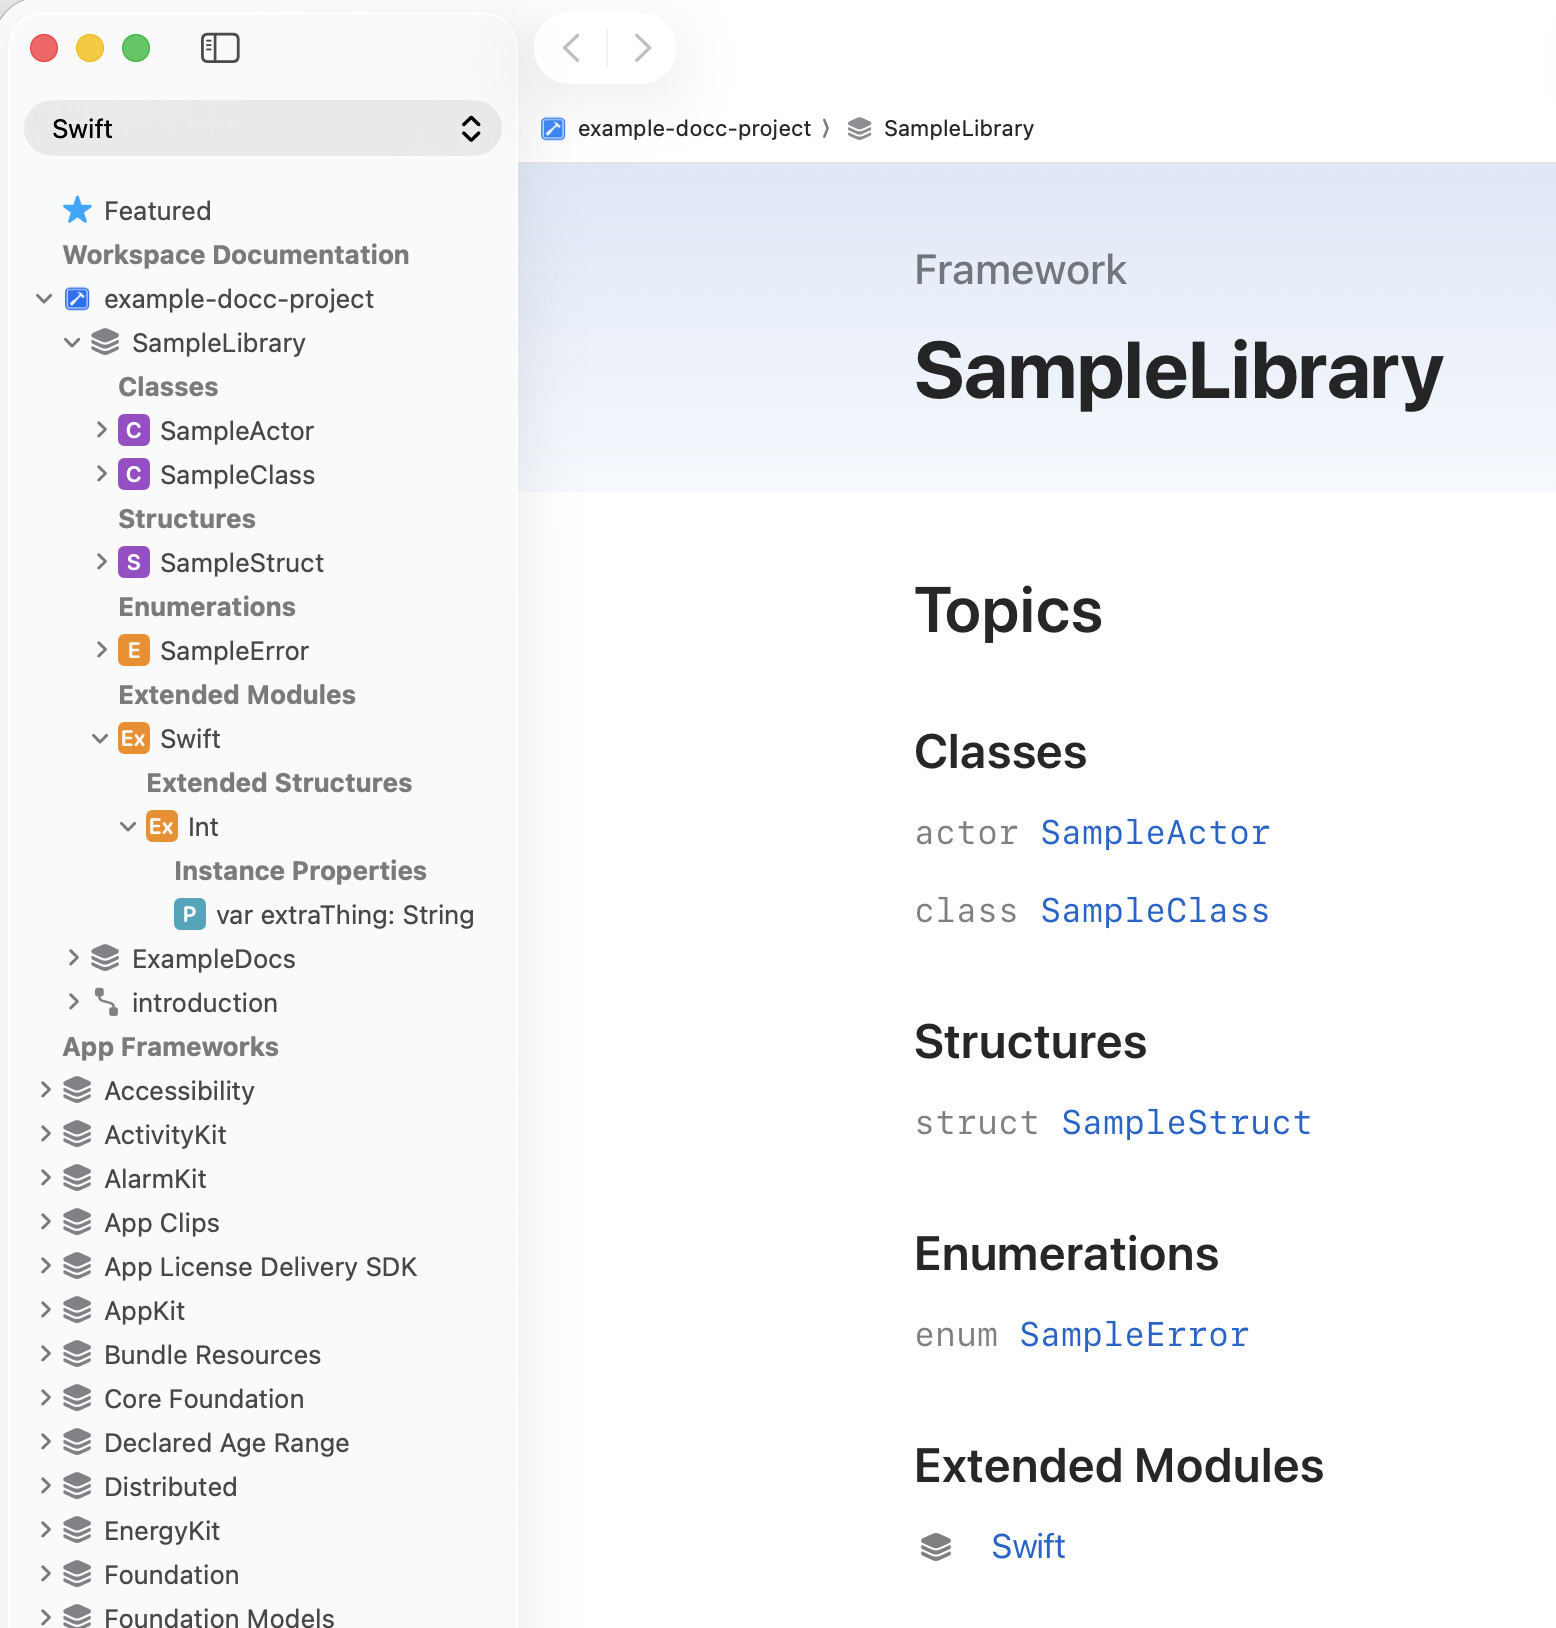Screen dimensions: 1556x1628
Task: Click the teal P property icon
Action: (x=189, y=915)
